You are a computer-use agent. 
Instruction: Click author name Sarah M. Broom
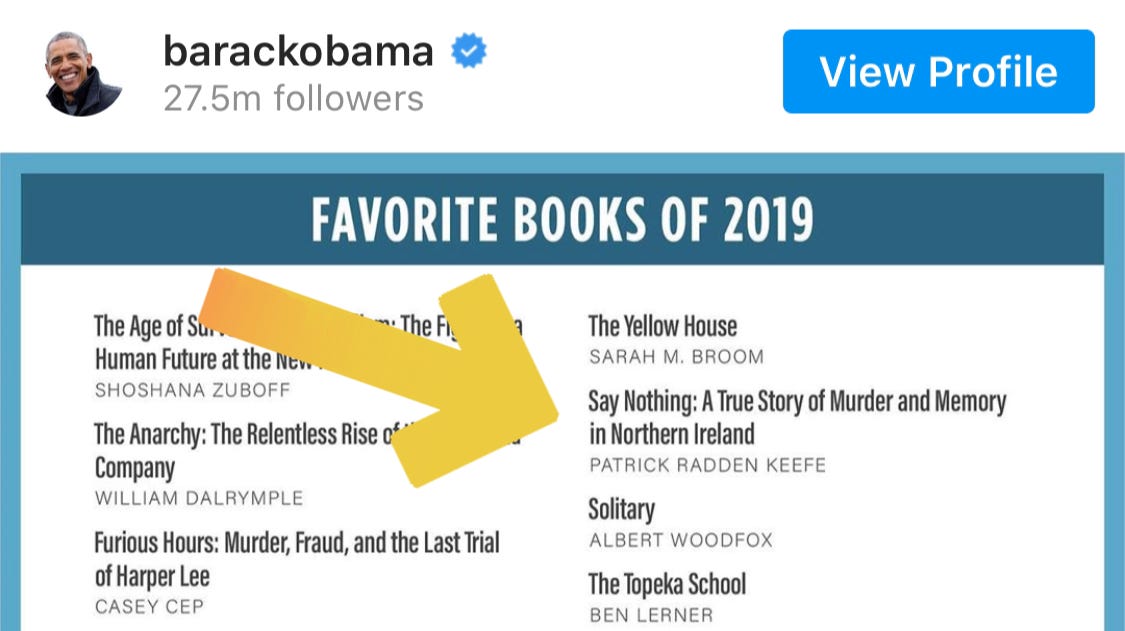[677, 357]
